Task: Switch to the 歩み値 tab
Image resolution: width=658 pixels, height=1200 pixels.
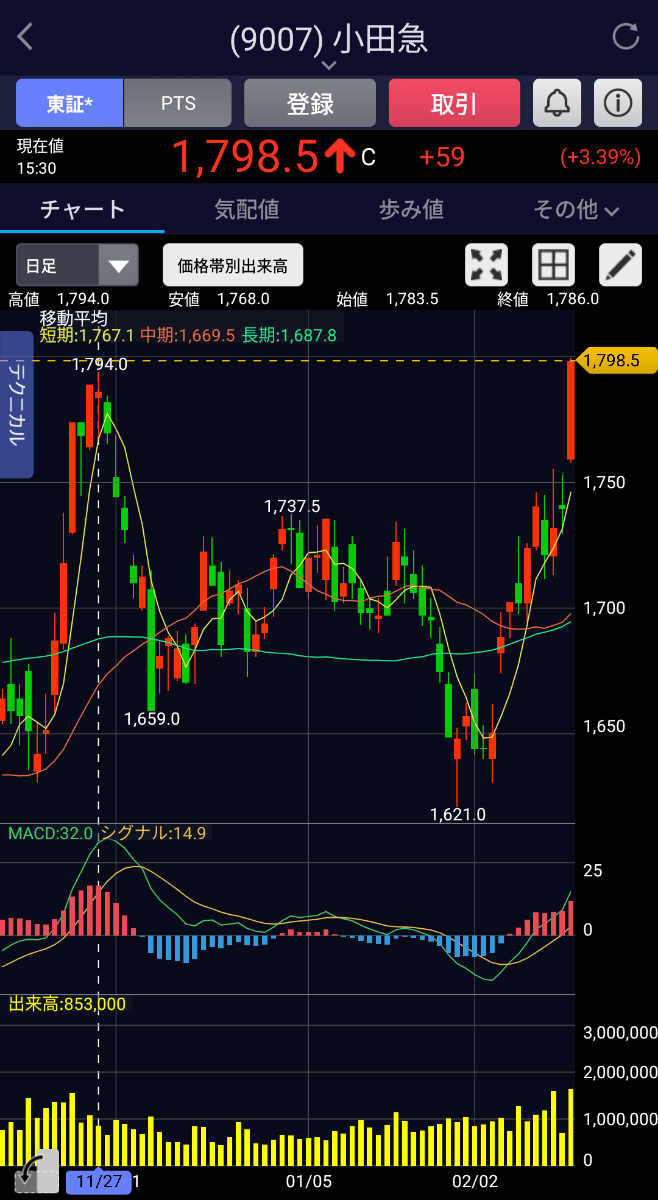Action: pos(411,209)
